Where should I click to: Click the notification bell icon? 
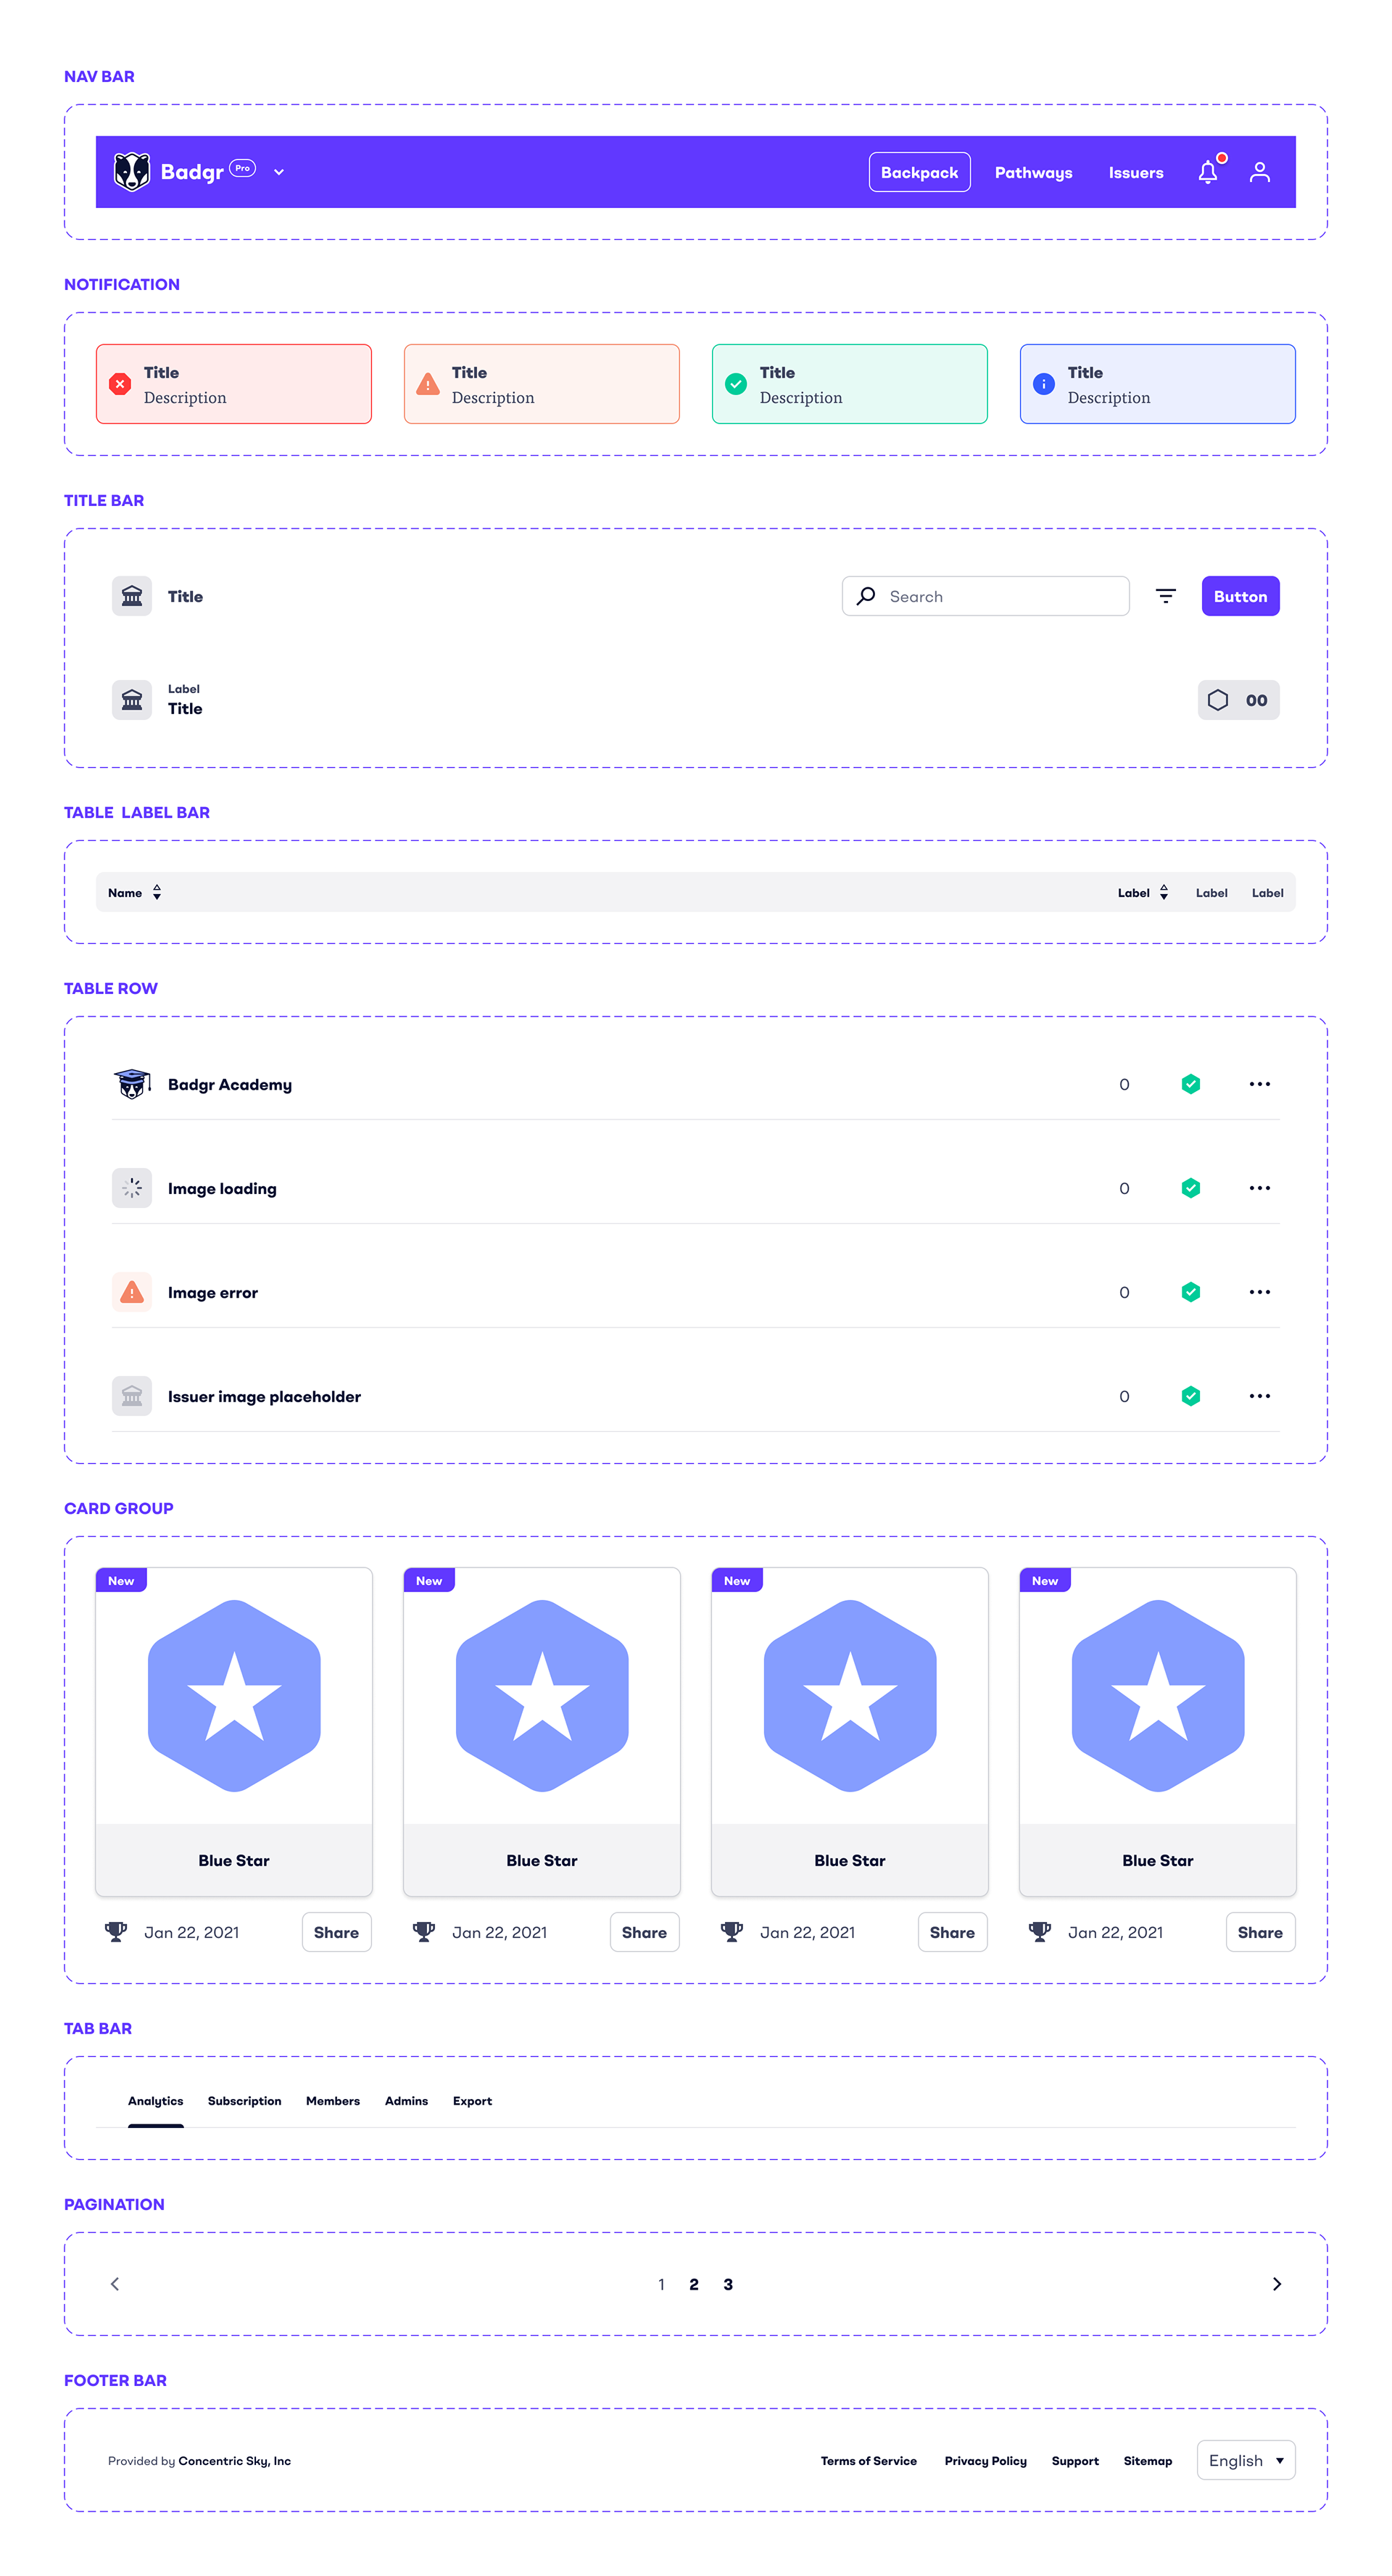(x=1208, y=172)
